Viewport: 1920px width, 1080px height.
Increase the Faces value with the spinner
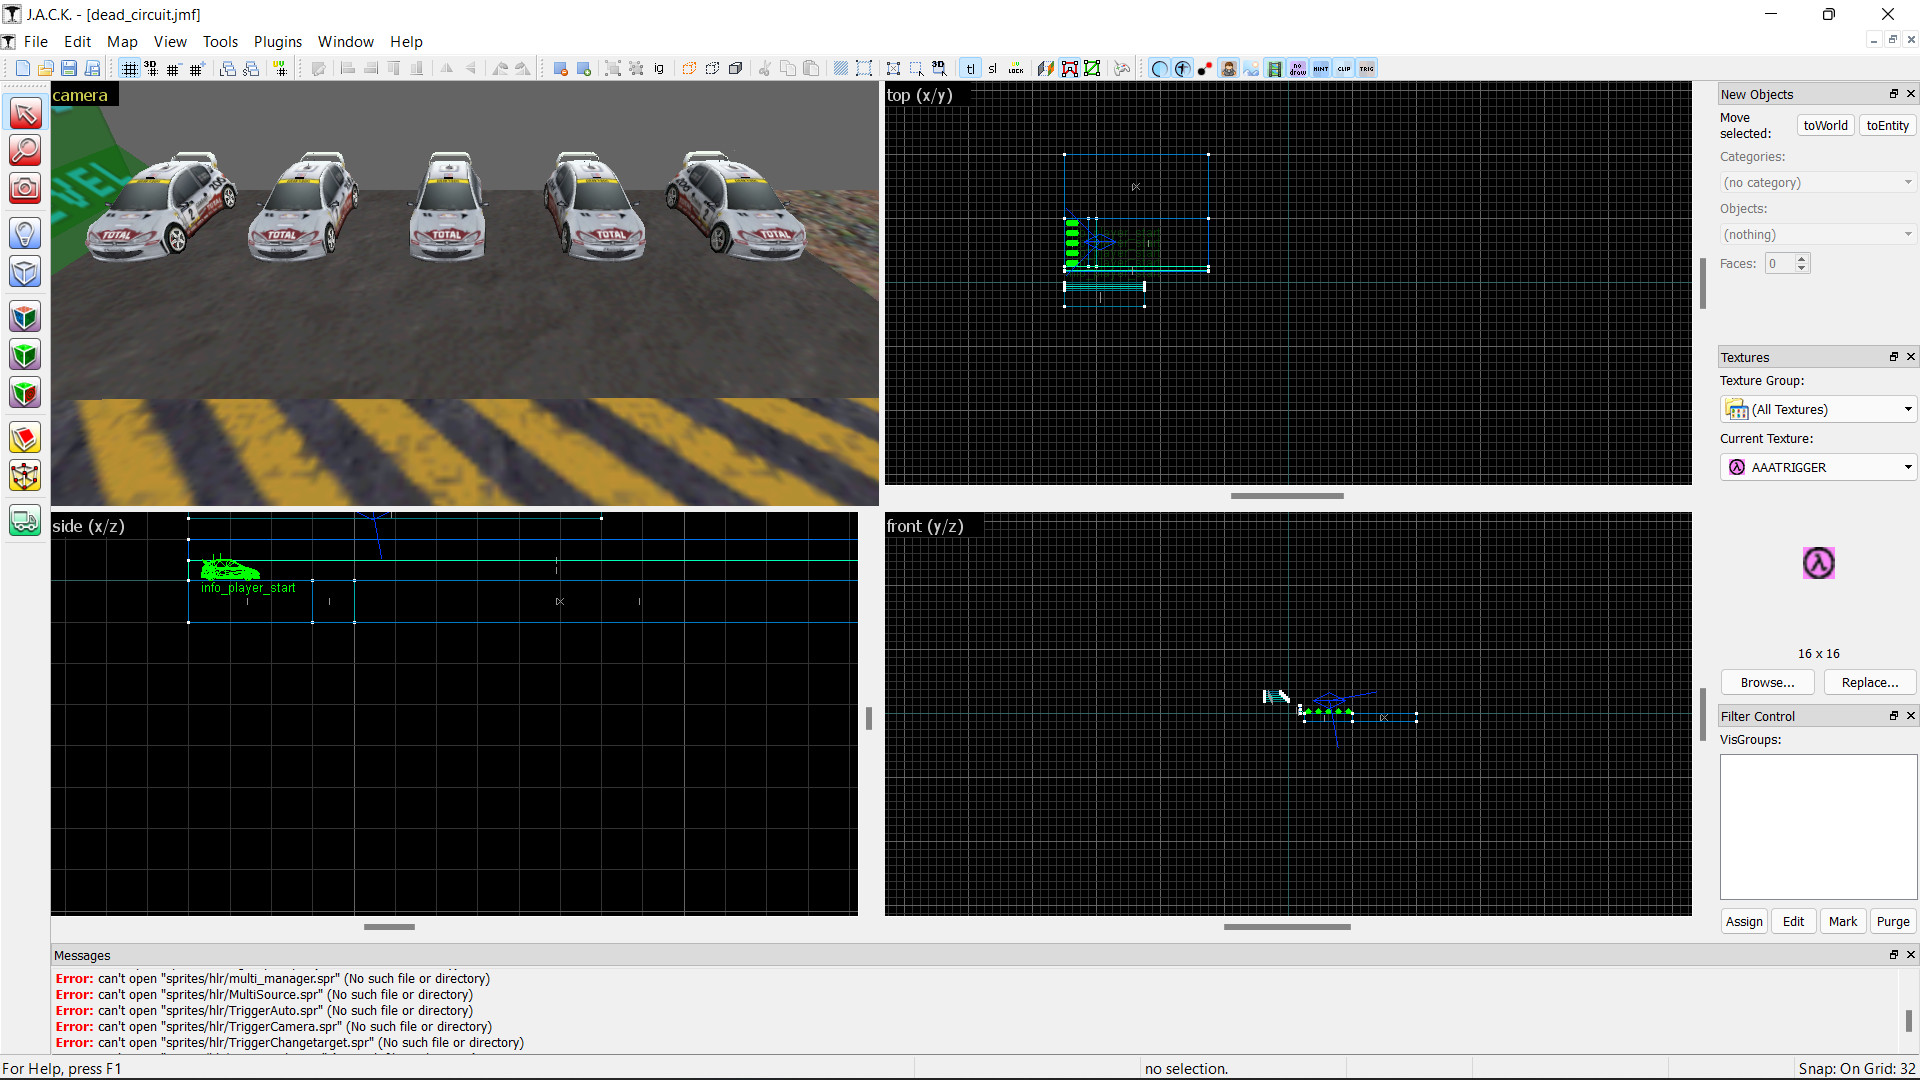1801,258
